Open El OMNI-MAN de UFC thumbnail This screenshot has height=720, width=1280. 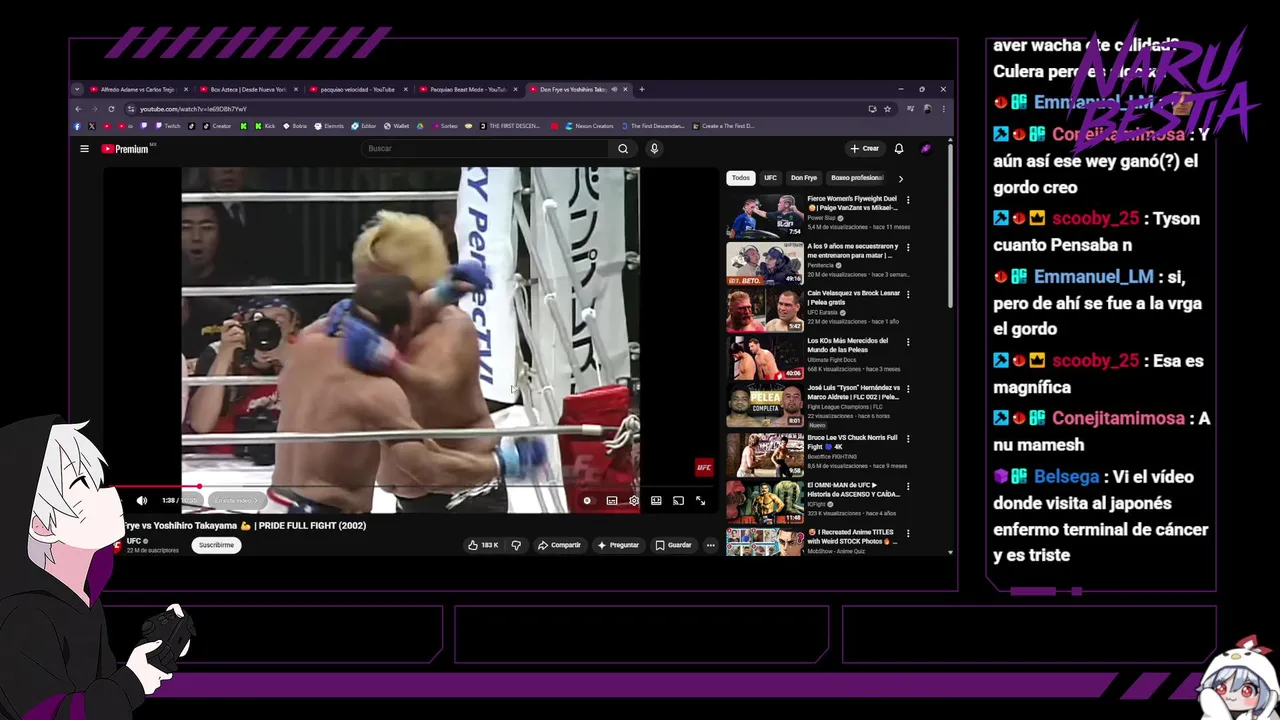click(765, 503)
